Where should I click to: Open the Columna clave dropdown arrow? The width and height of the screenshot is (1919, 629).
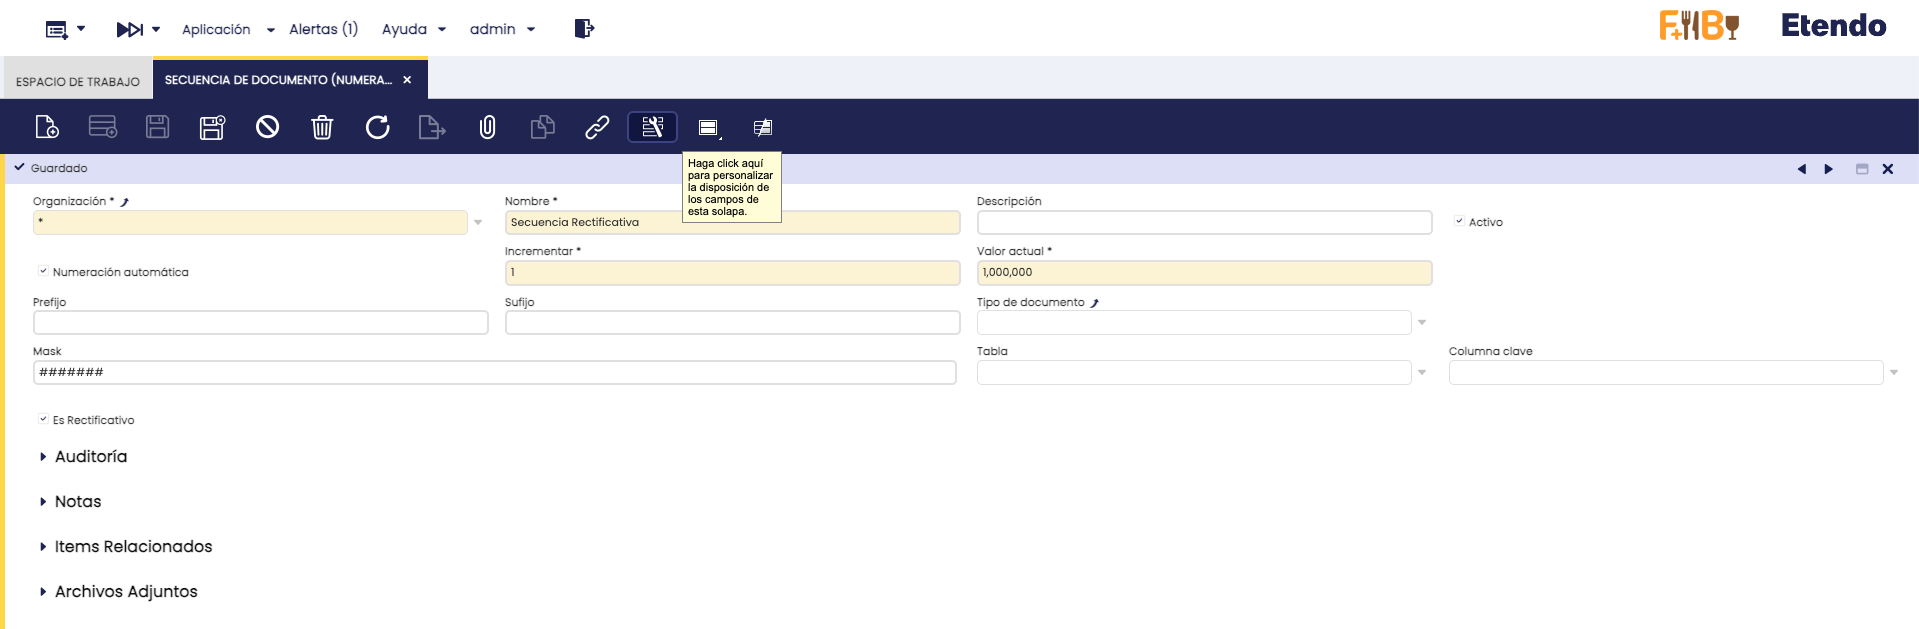click(x=1893, y=373)
